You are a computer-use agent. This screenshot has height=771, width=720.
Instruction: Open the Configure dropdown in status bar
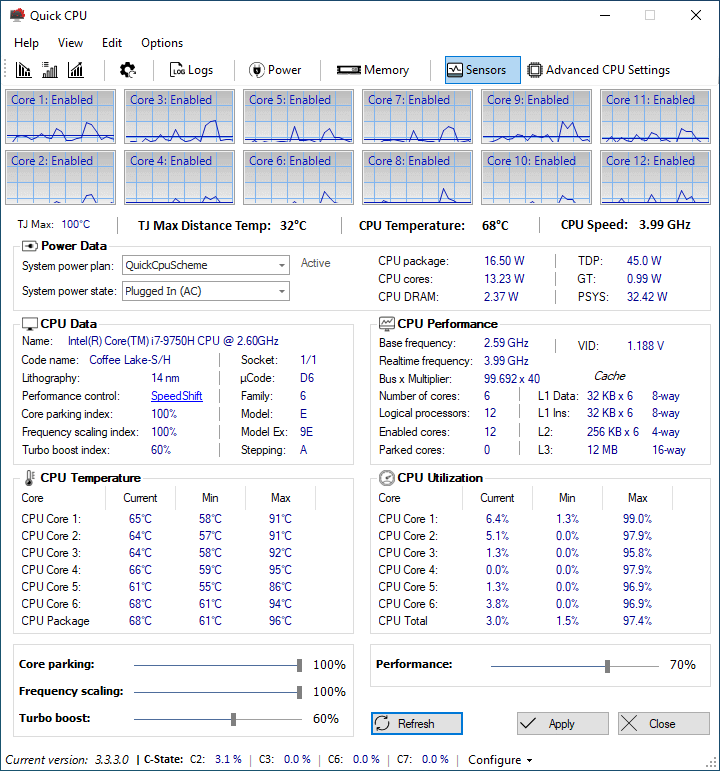tap(500, 760)
